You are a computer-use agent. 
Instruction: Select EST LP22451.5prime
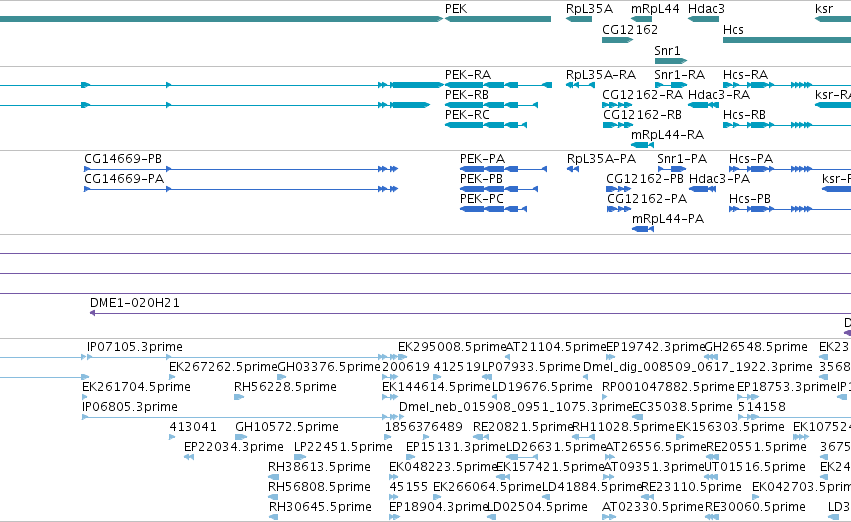pos(343,447)
